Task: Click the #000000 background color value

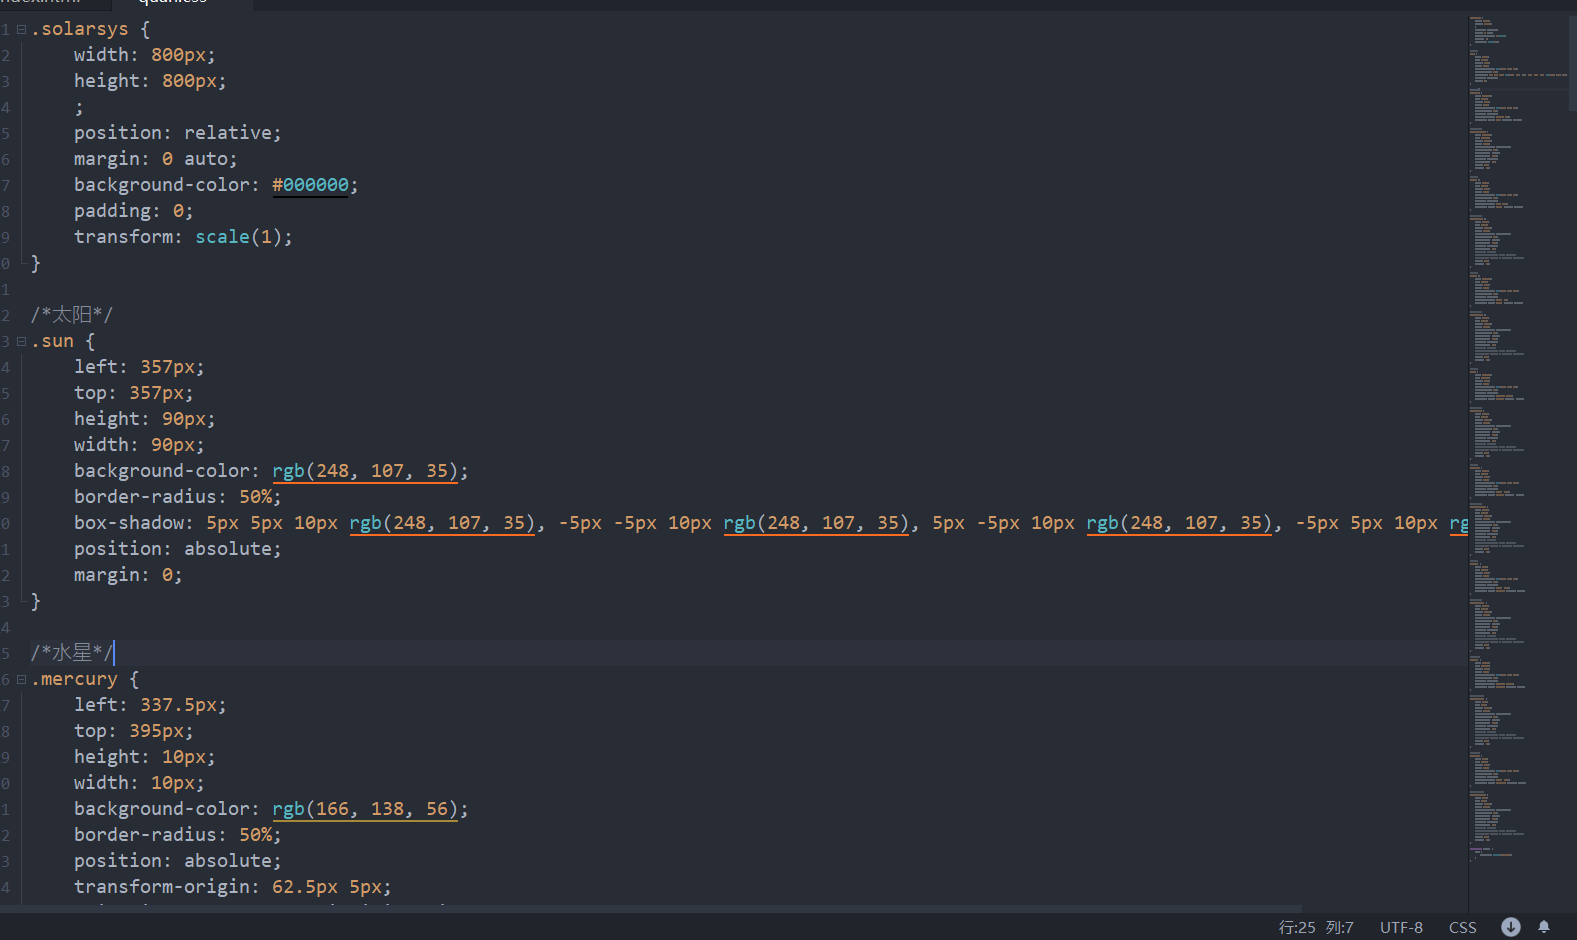Action: (x=310, y=185)
